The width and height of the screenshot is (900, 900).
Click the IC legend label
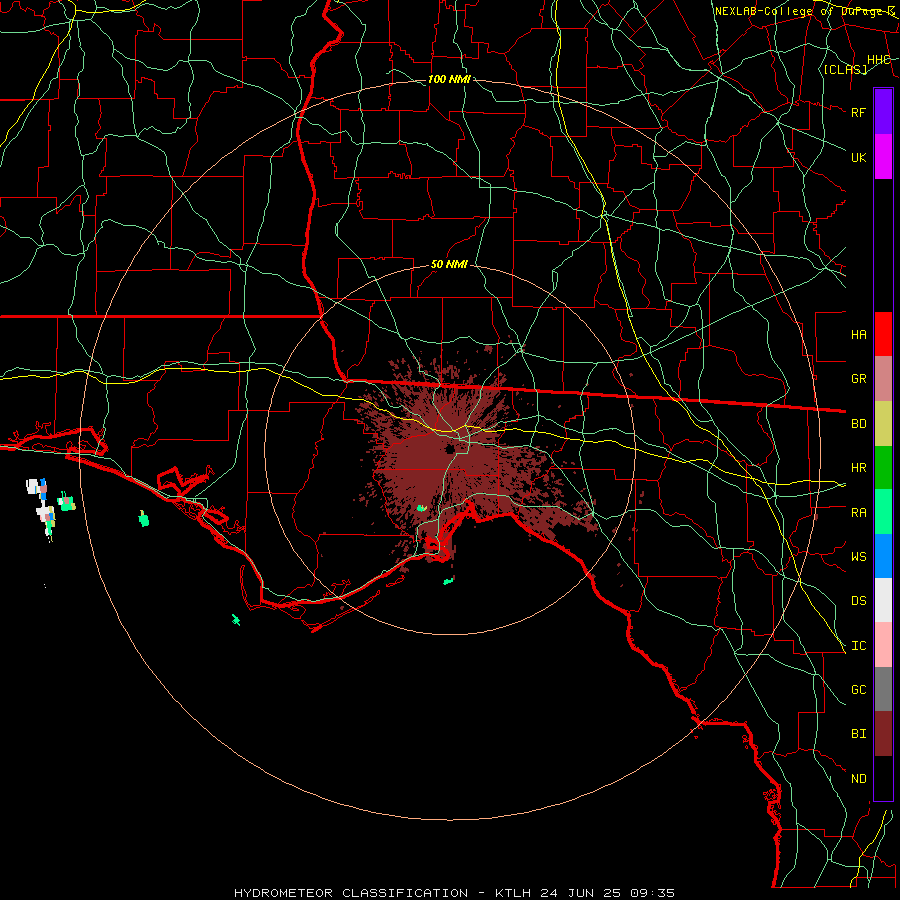pyautogui.click(x=858, y=646)
